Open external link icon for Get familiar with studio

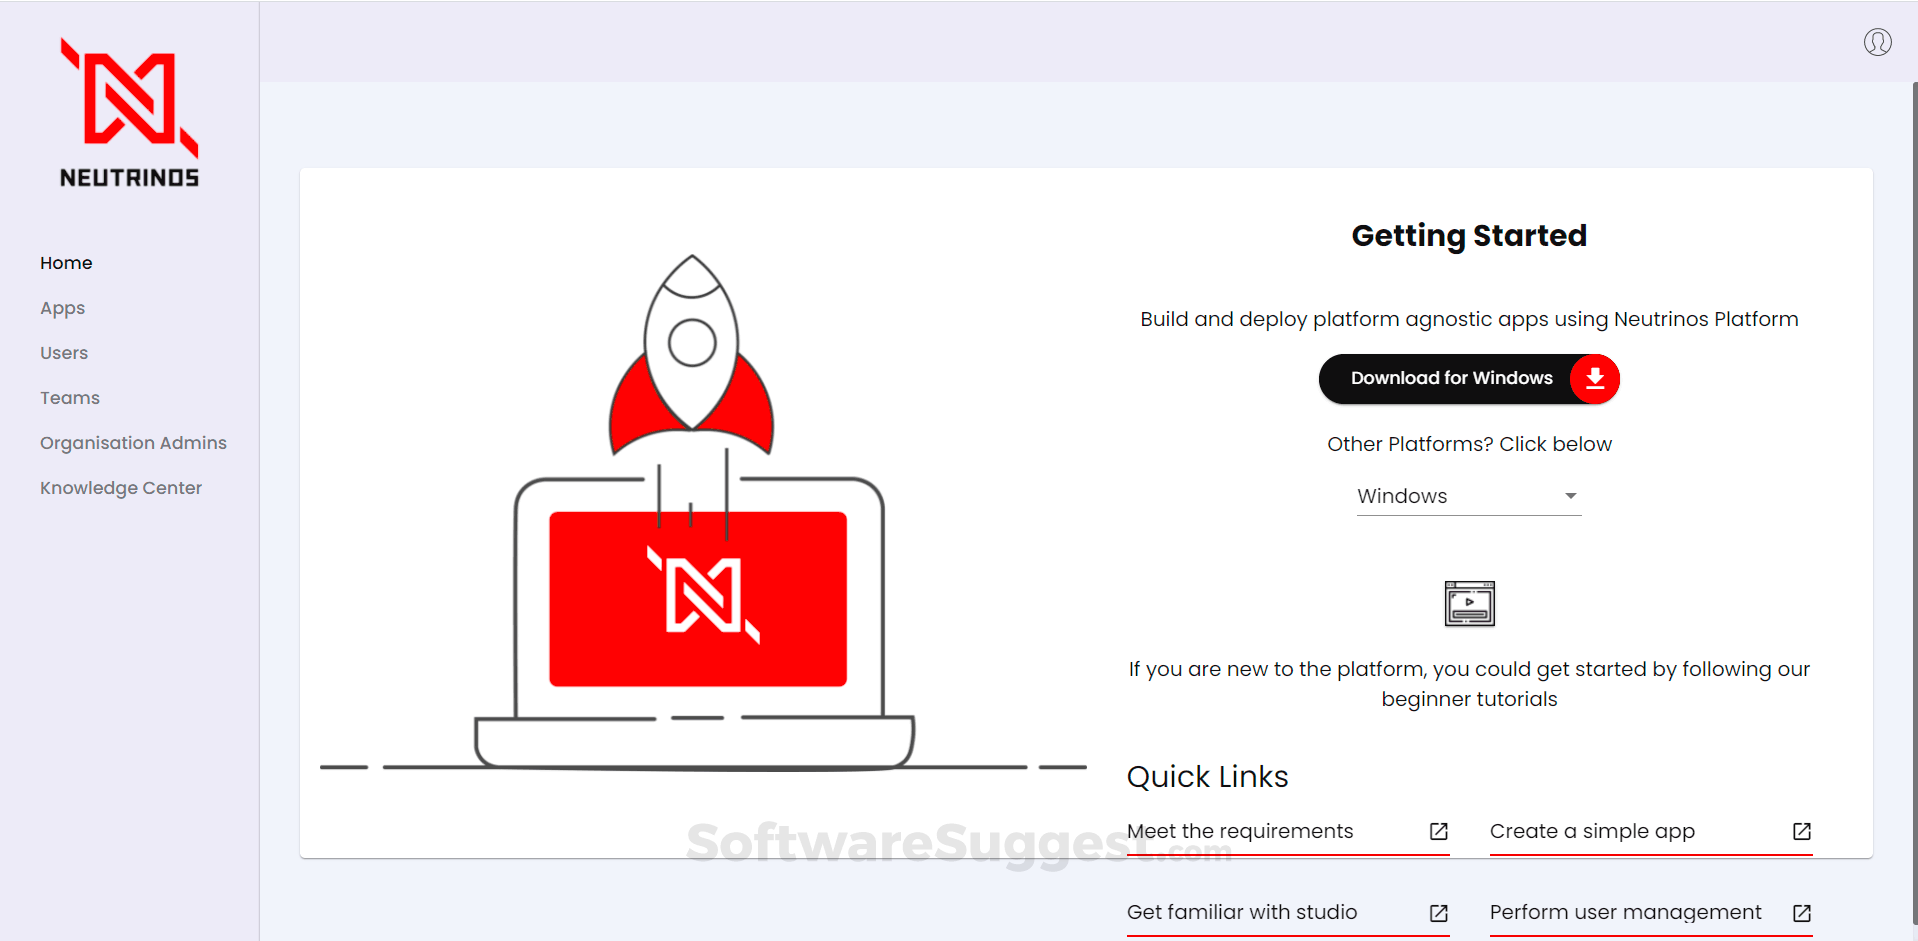click(1438, 913)
